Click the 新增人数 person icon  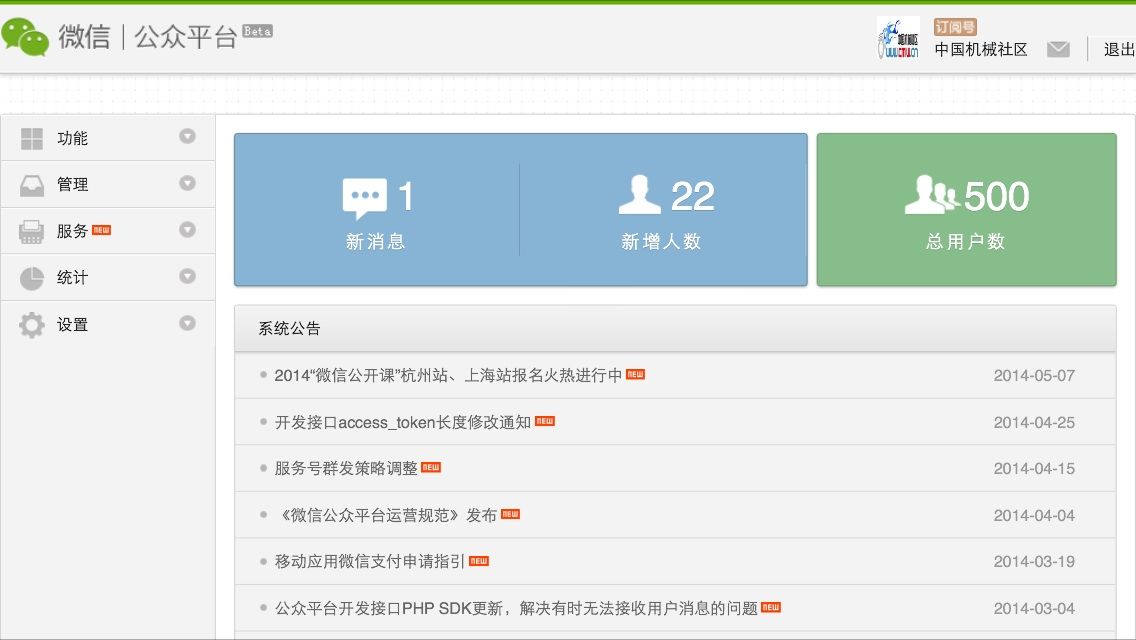(x=640, y=196)
